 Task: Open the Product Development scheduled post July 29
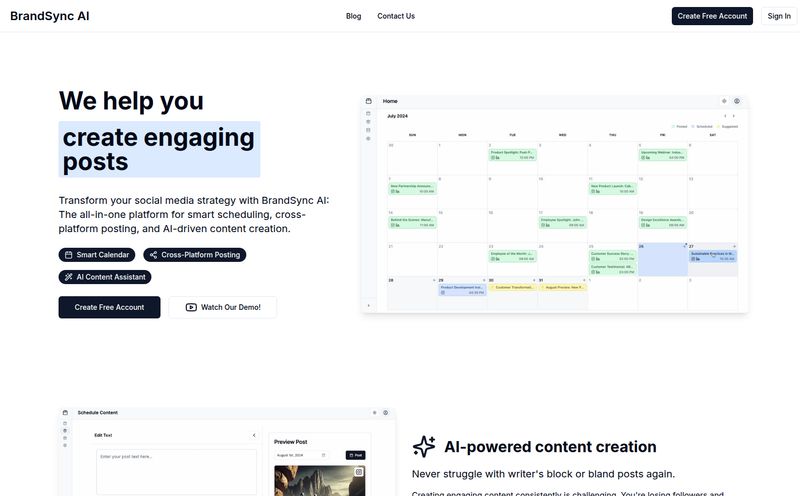pyautogui.click(x=462, y=290)
